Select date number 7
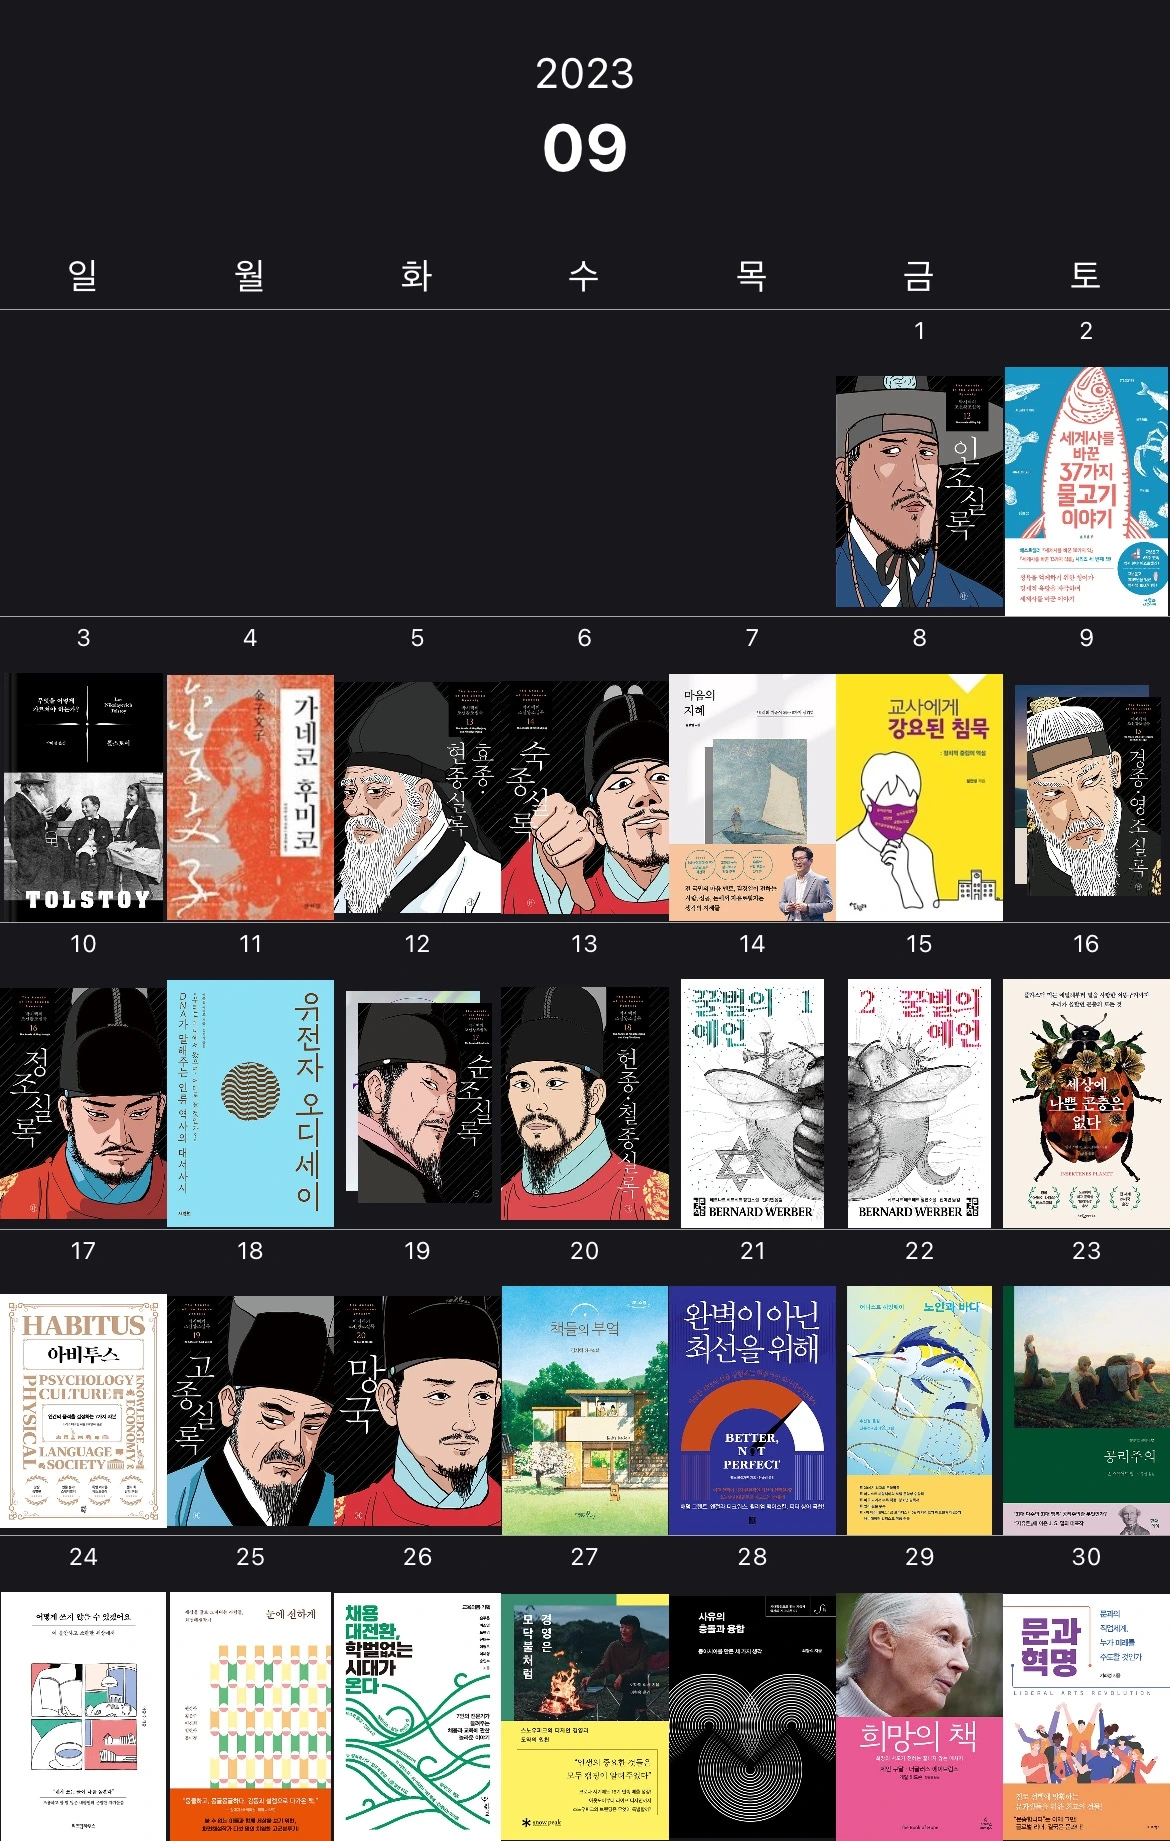 pos(752,638)
